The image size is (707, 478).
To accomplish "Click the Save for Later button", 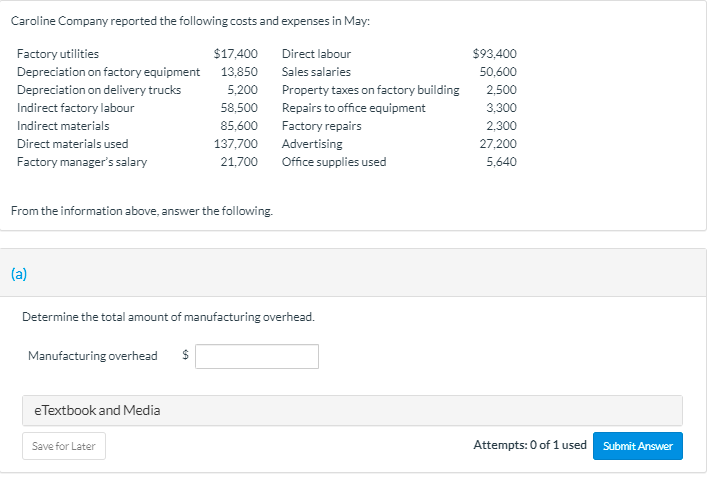I will 64,446.
